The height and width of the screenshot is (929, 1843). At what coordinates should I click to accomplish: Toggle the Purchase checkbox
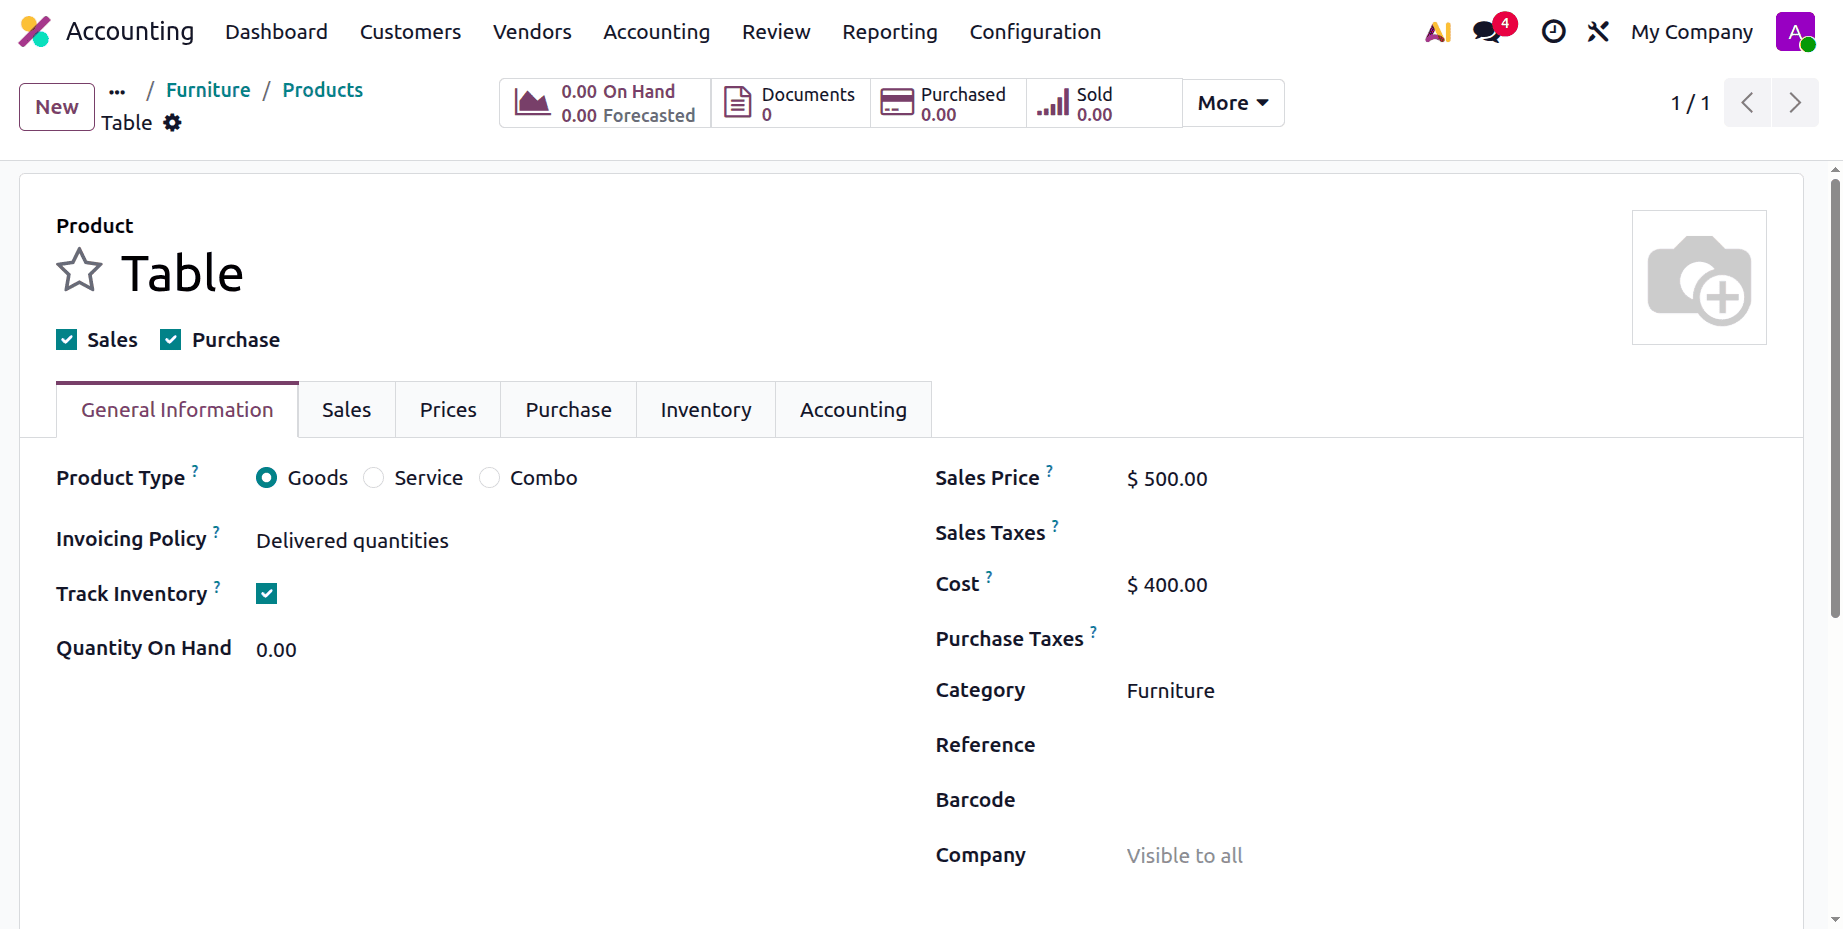(171, 340)
